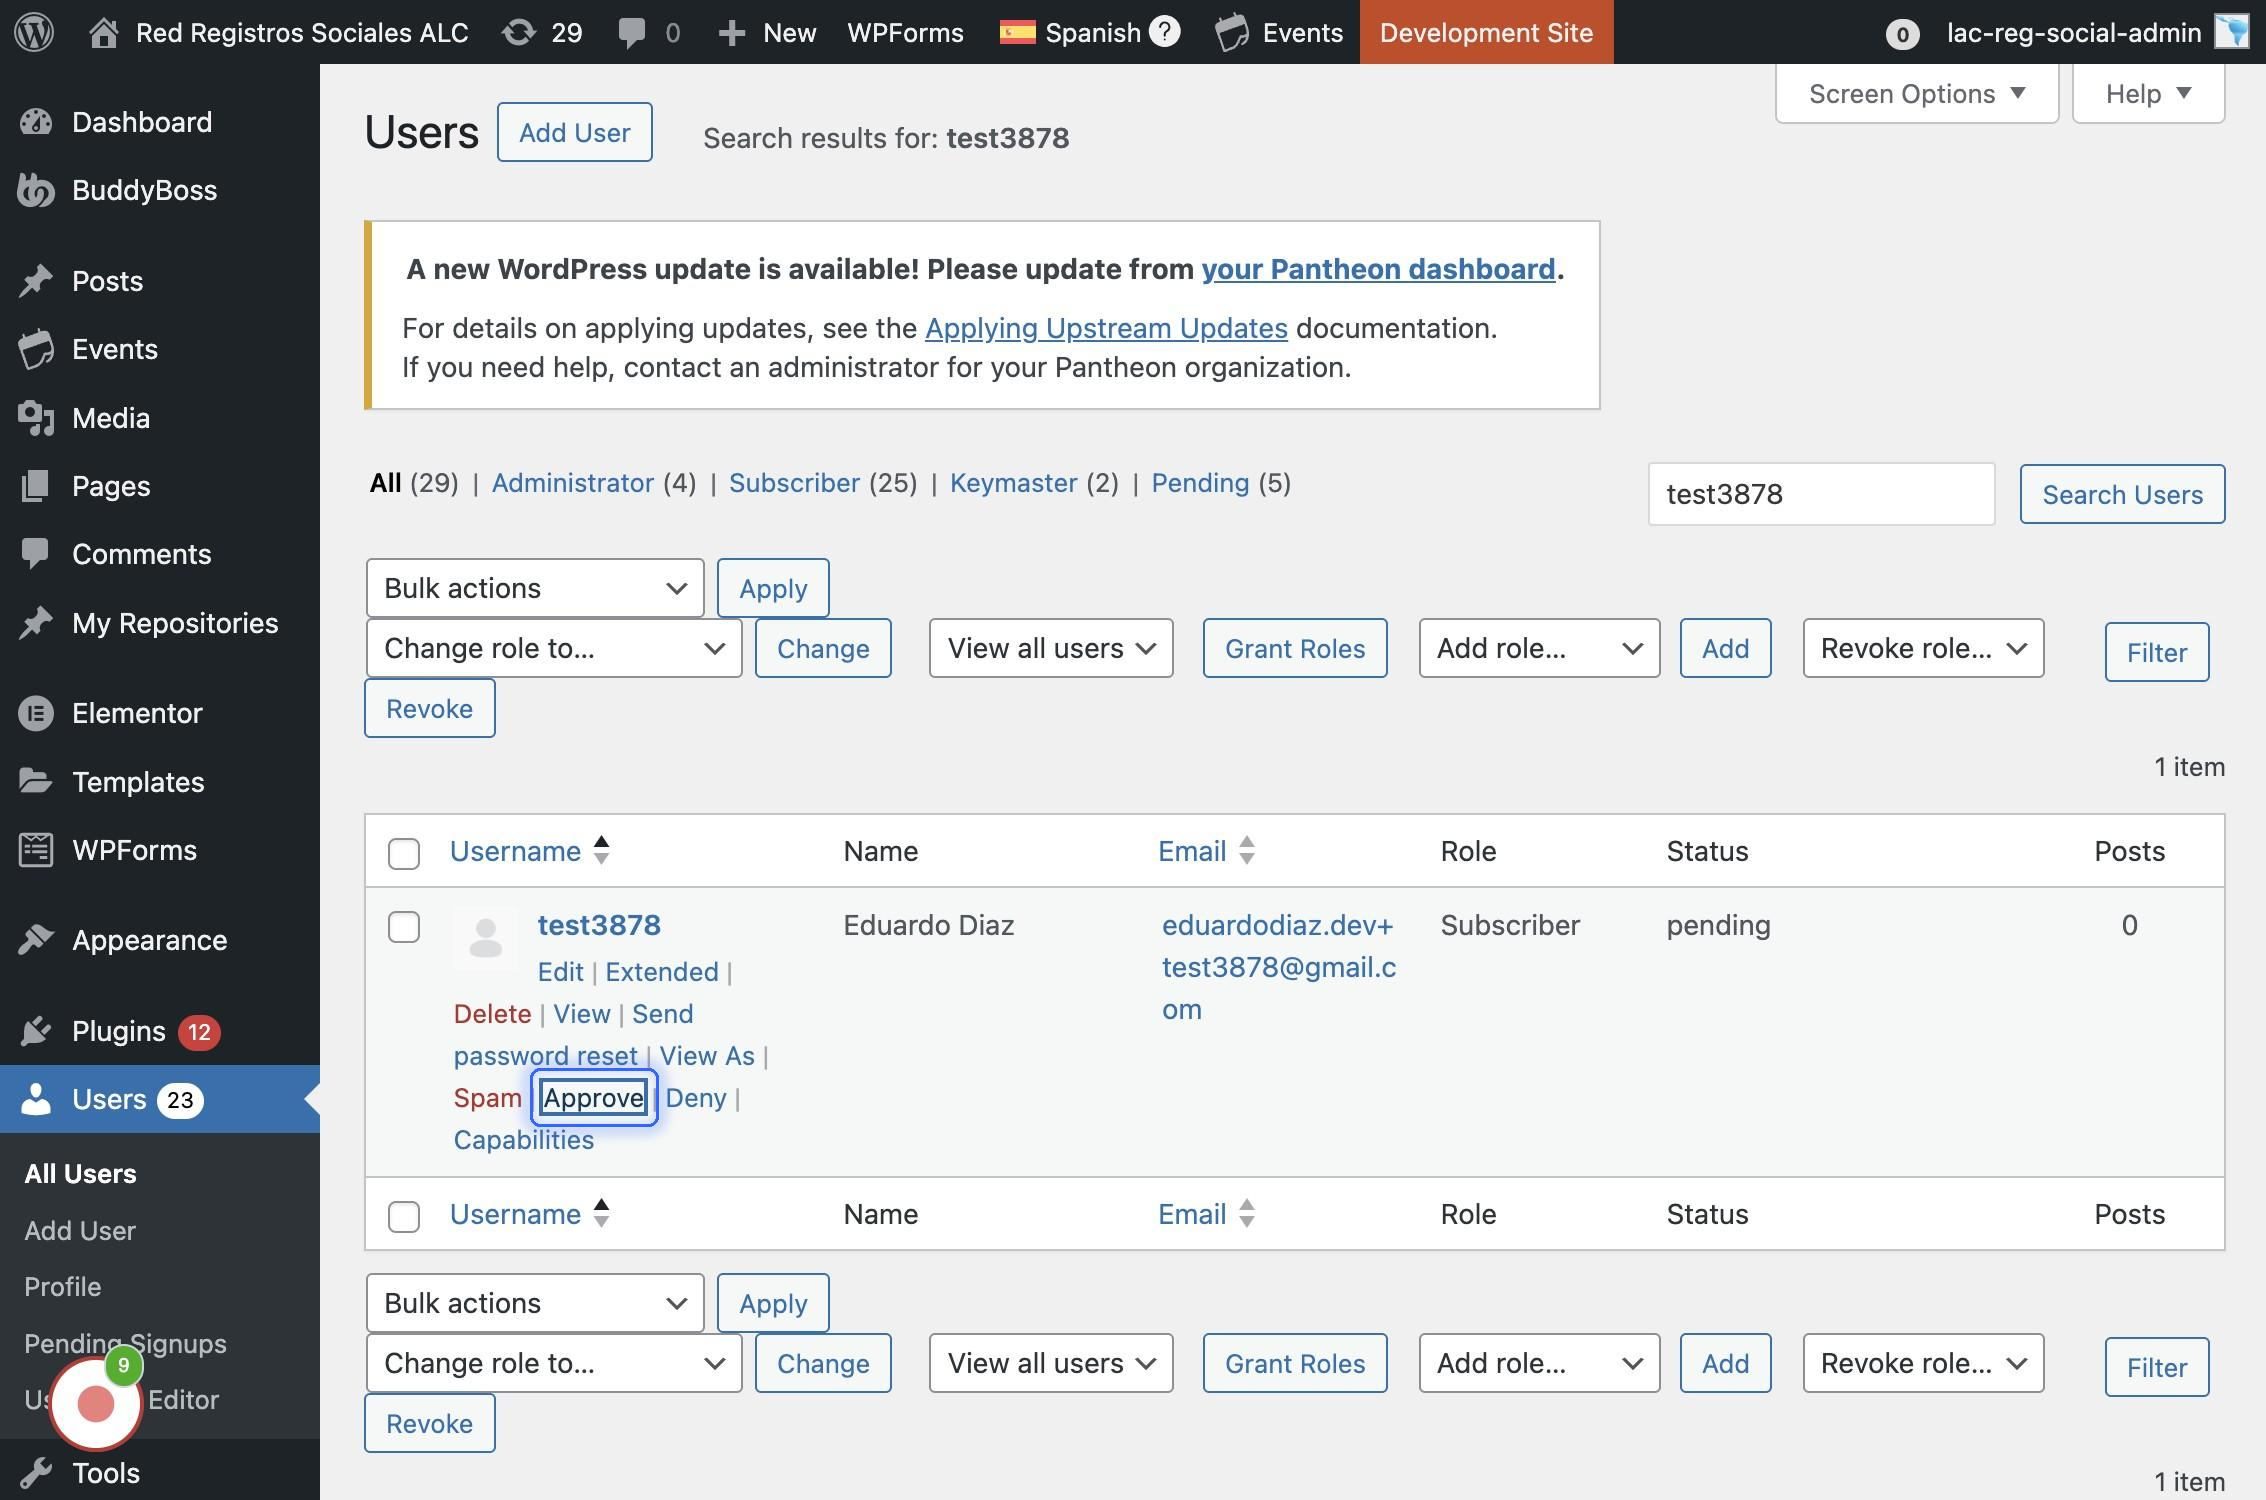Approve the test3878 user
The height and width of the screenshot is (1500, 2266).
[594, 1098]
